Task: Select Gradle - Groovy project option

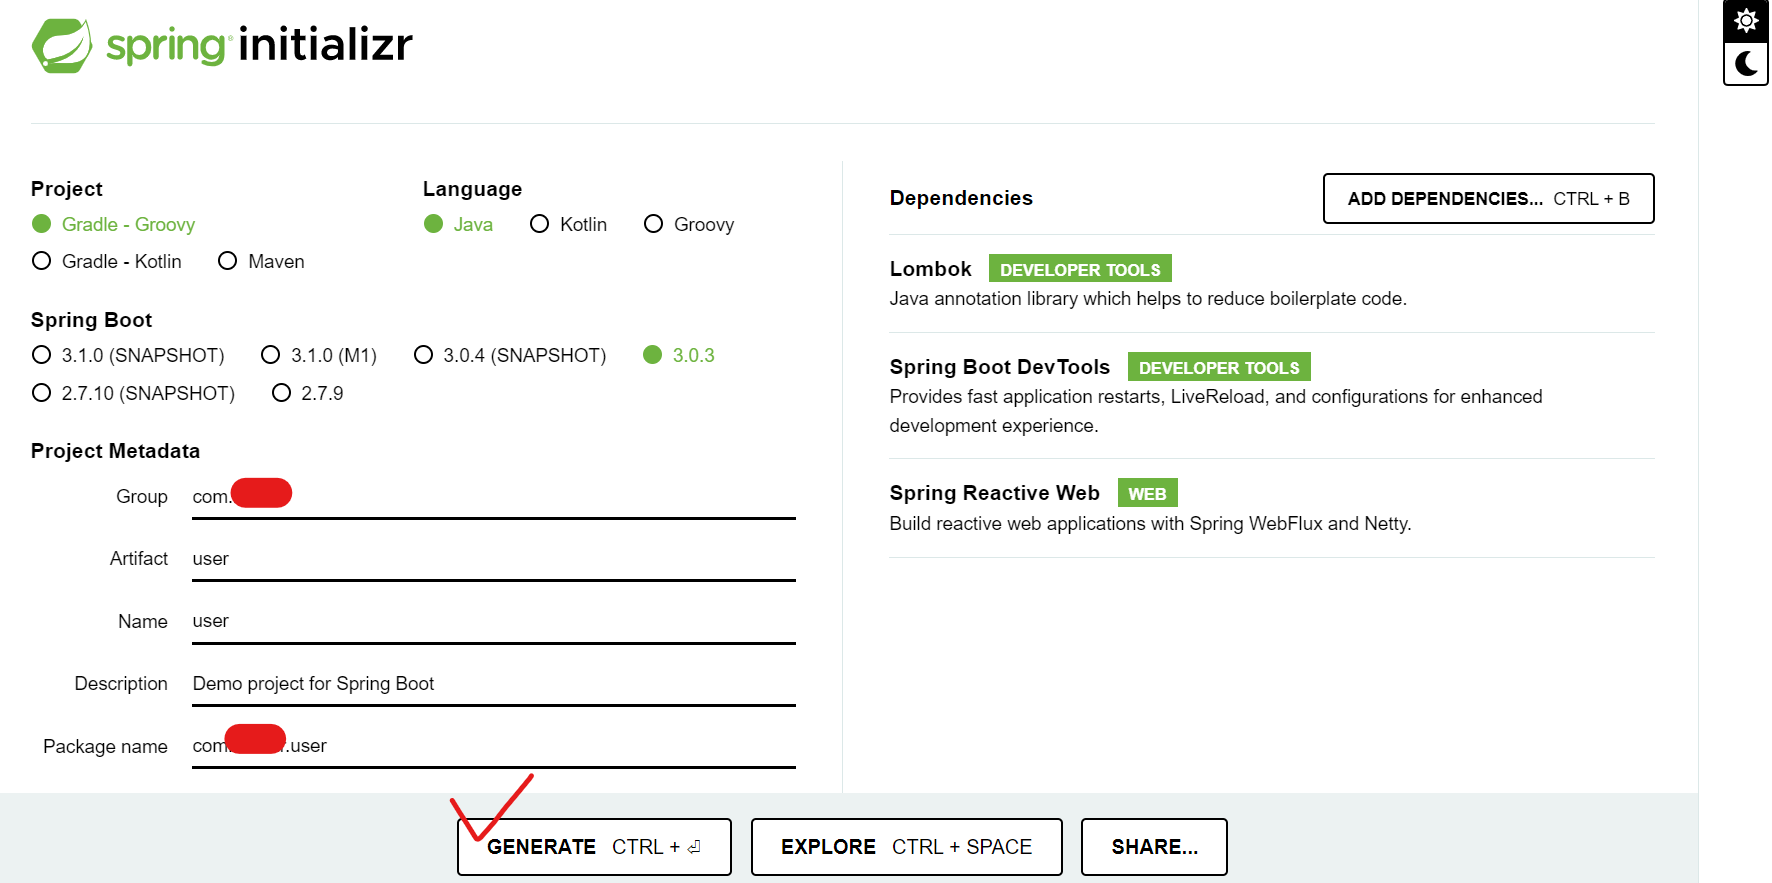Action: [x=113, y=224]
